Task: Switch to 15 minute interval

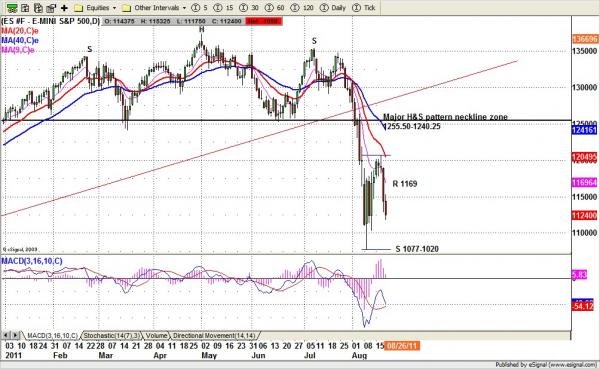Action: point(223,7)
